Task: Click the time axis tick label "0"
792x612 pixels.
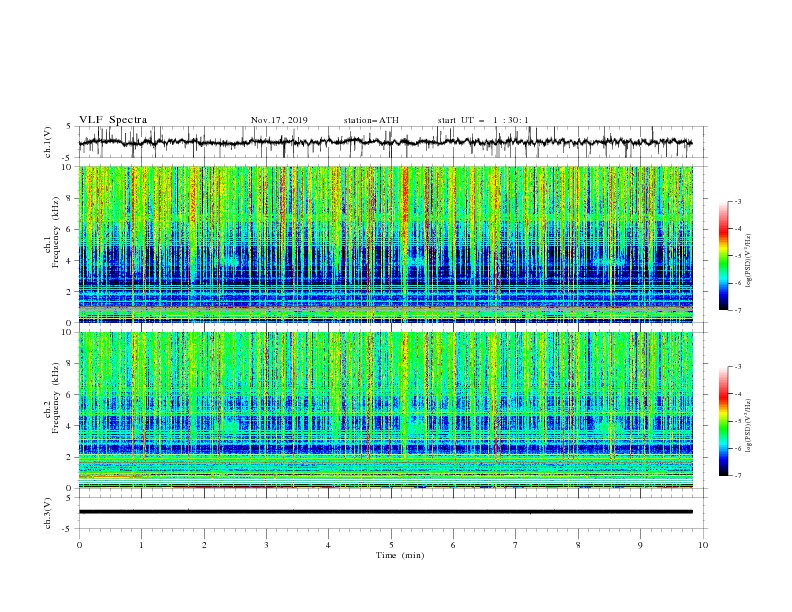Action: point(79,545)
